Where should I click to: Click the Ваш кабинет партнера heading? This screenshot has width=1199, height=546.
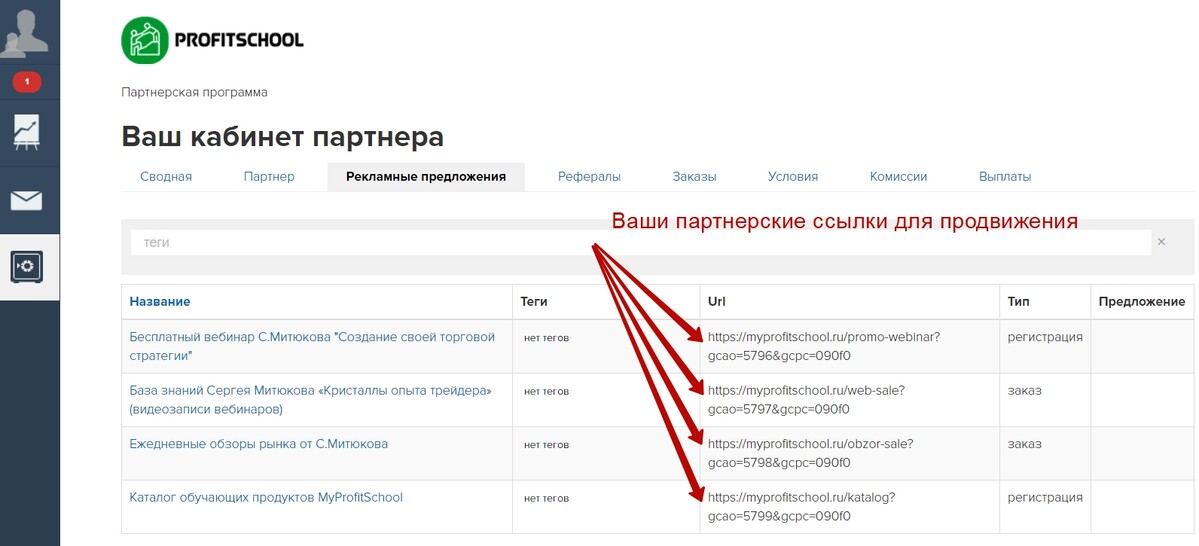(x=282, y=138)
